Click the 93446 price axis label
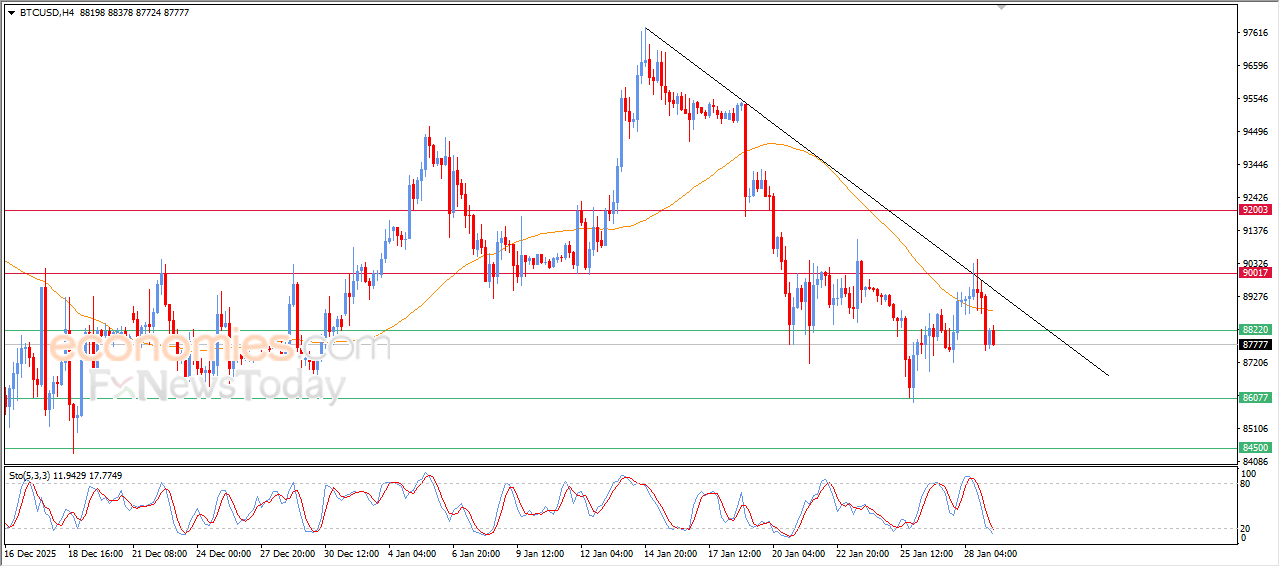1280x567 pixels. pyautogui.click(x=1255, y=165)
